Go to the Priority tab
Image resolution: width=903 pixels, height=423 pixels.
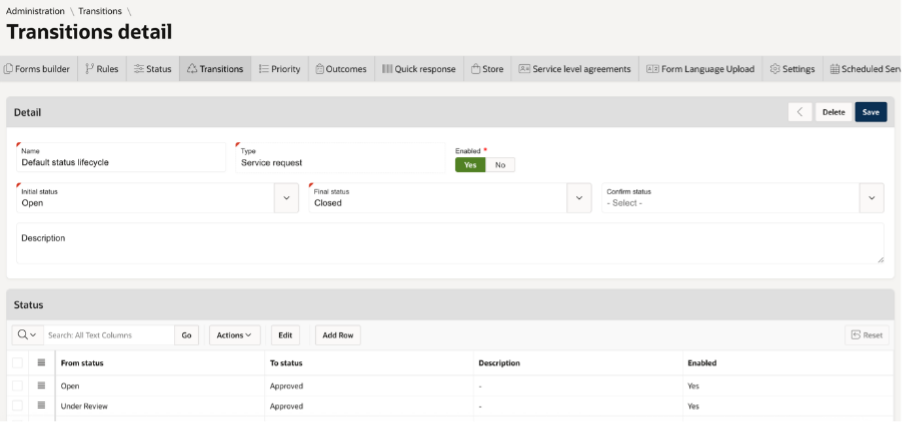[x=280, y=68]
